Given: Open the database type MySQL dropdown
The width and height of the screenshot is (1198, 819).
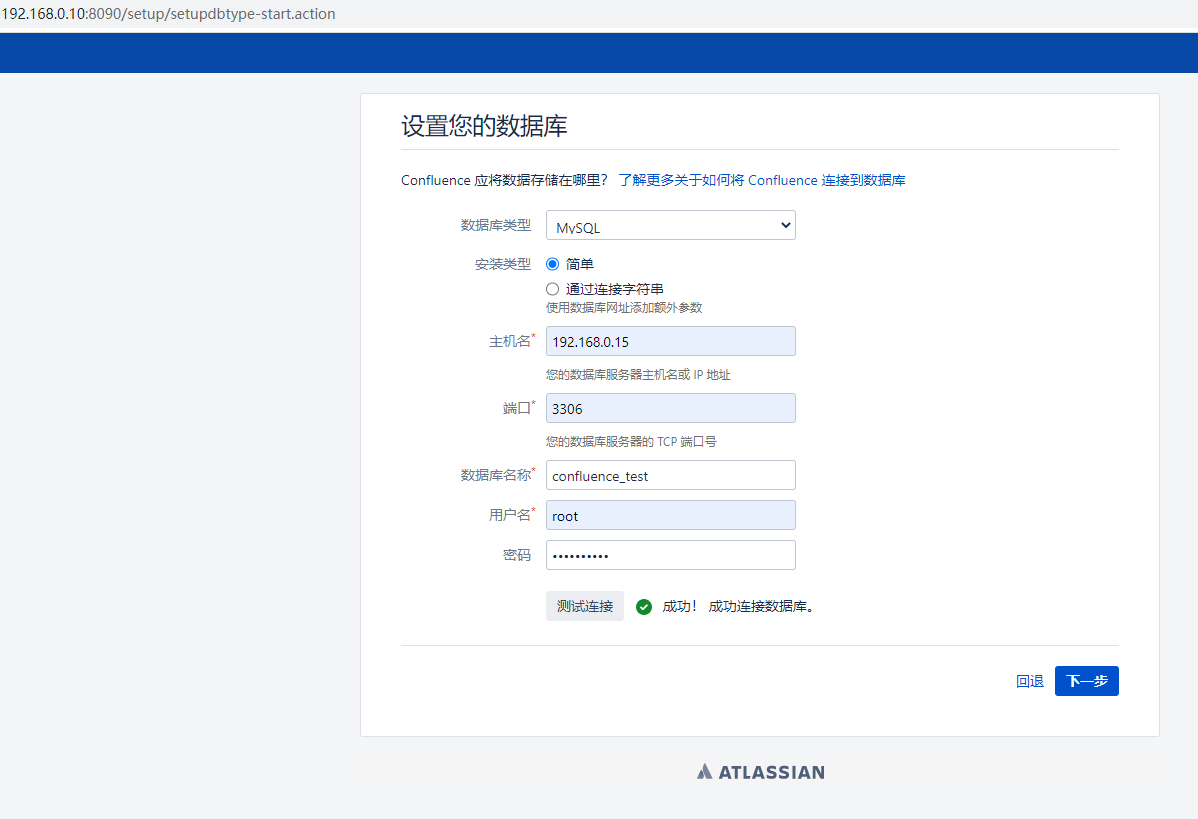Looking at the screenshot, I should 670,225.
